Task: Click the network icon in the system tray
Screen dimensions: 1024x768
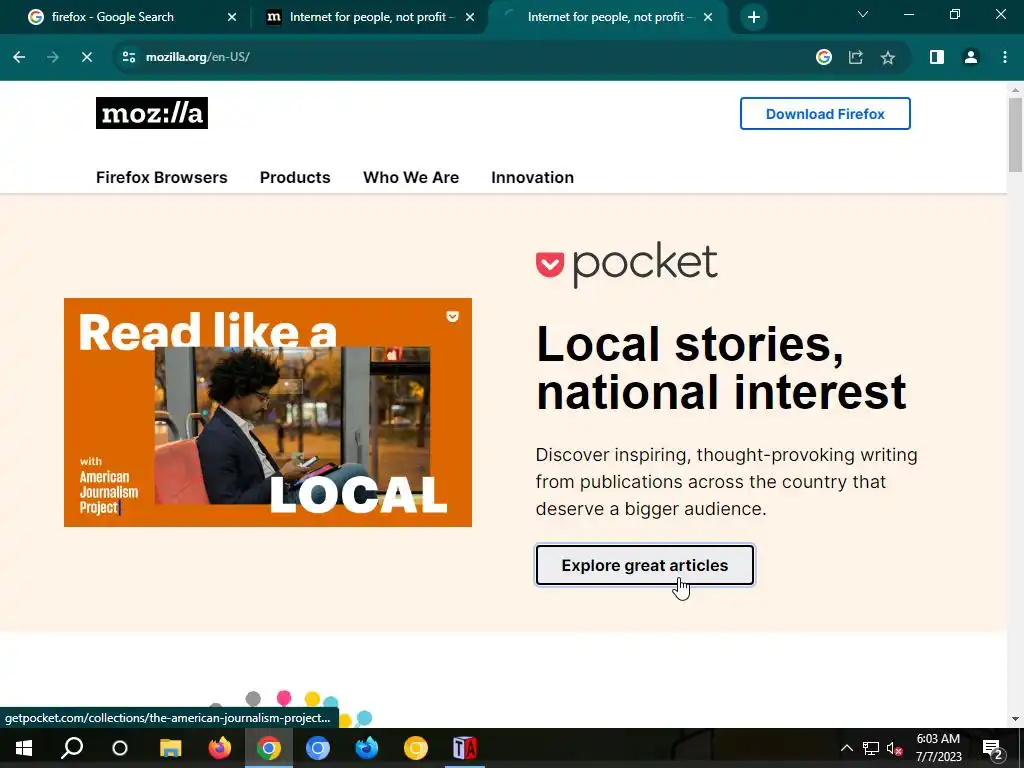Action: (871, 748)
